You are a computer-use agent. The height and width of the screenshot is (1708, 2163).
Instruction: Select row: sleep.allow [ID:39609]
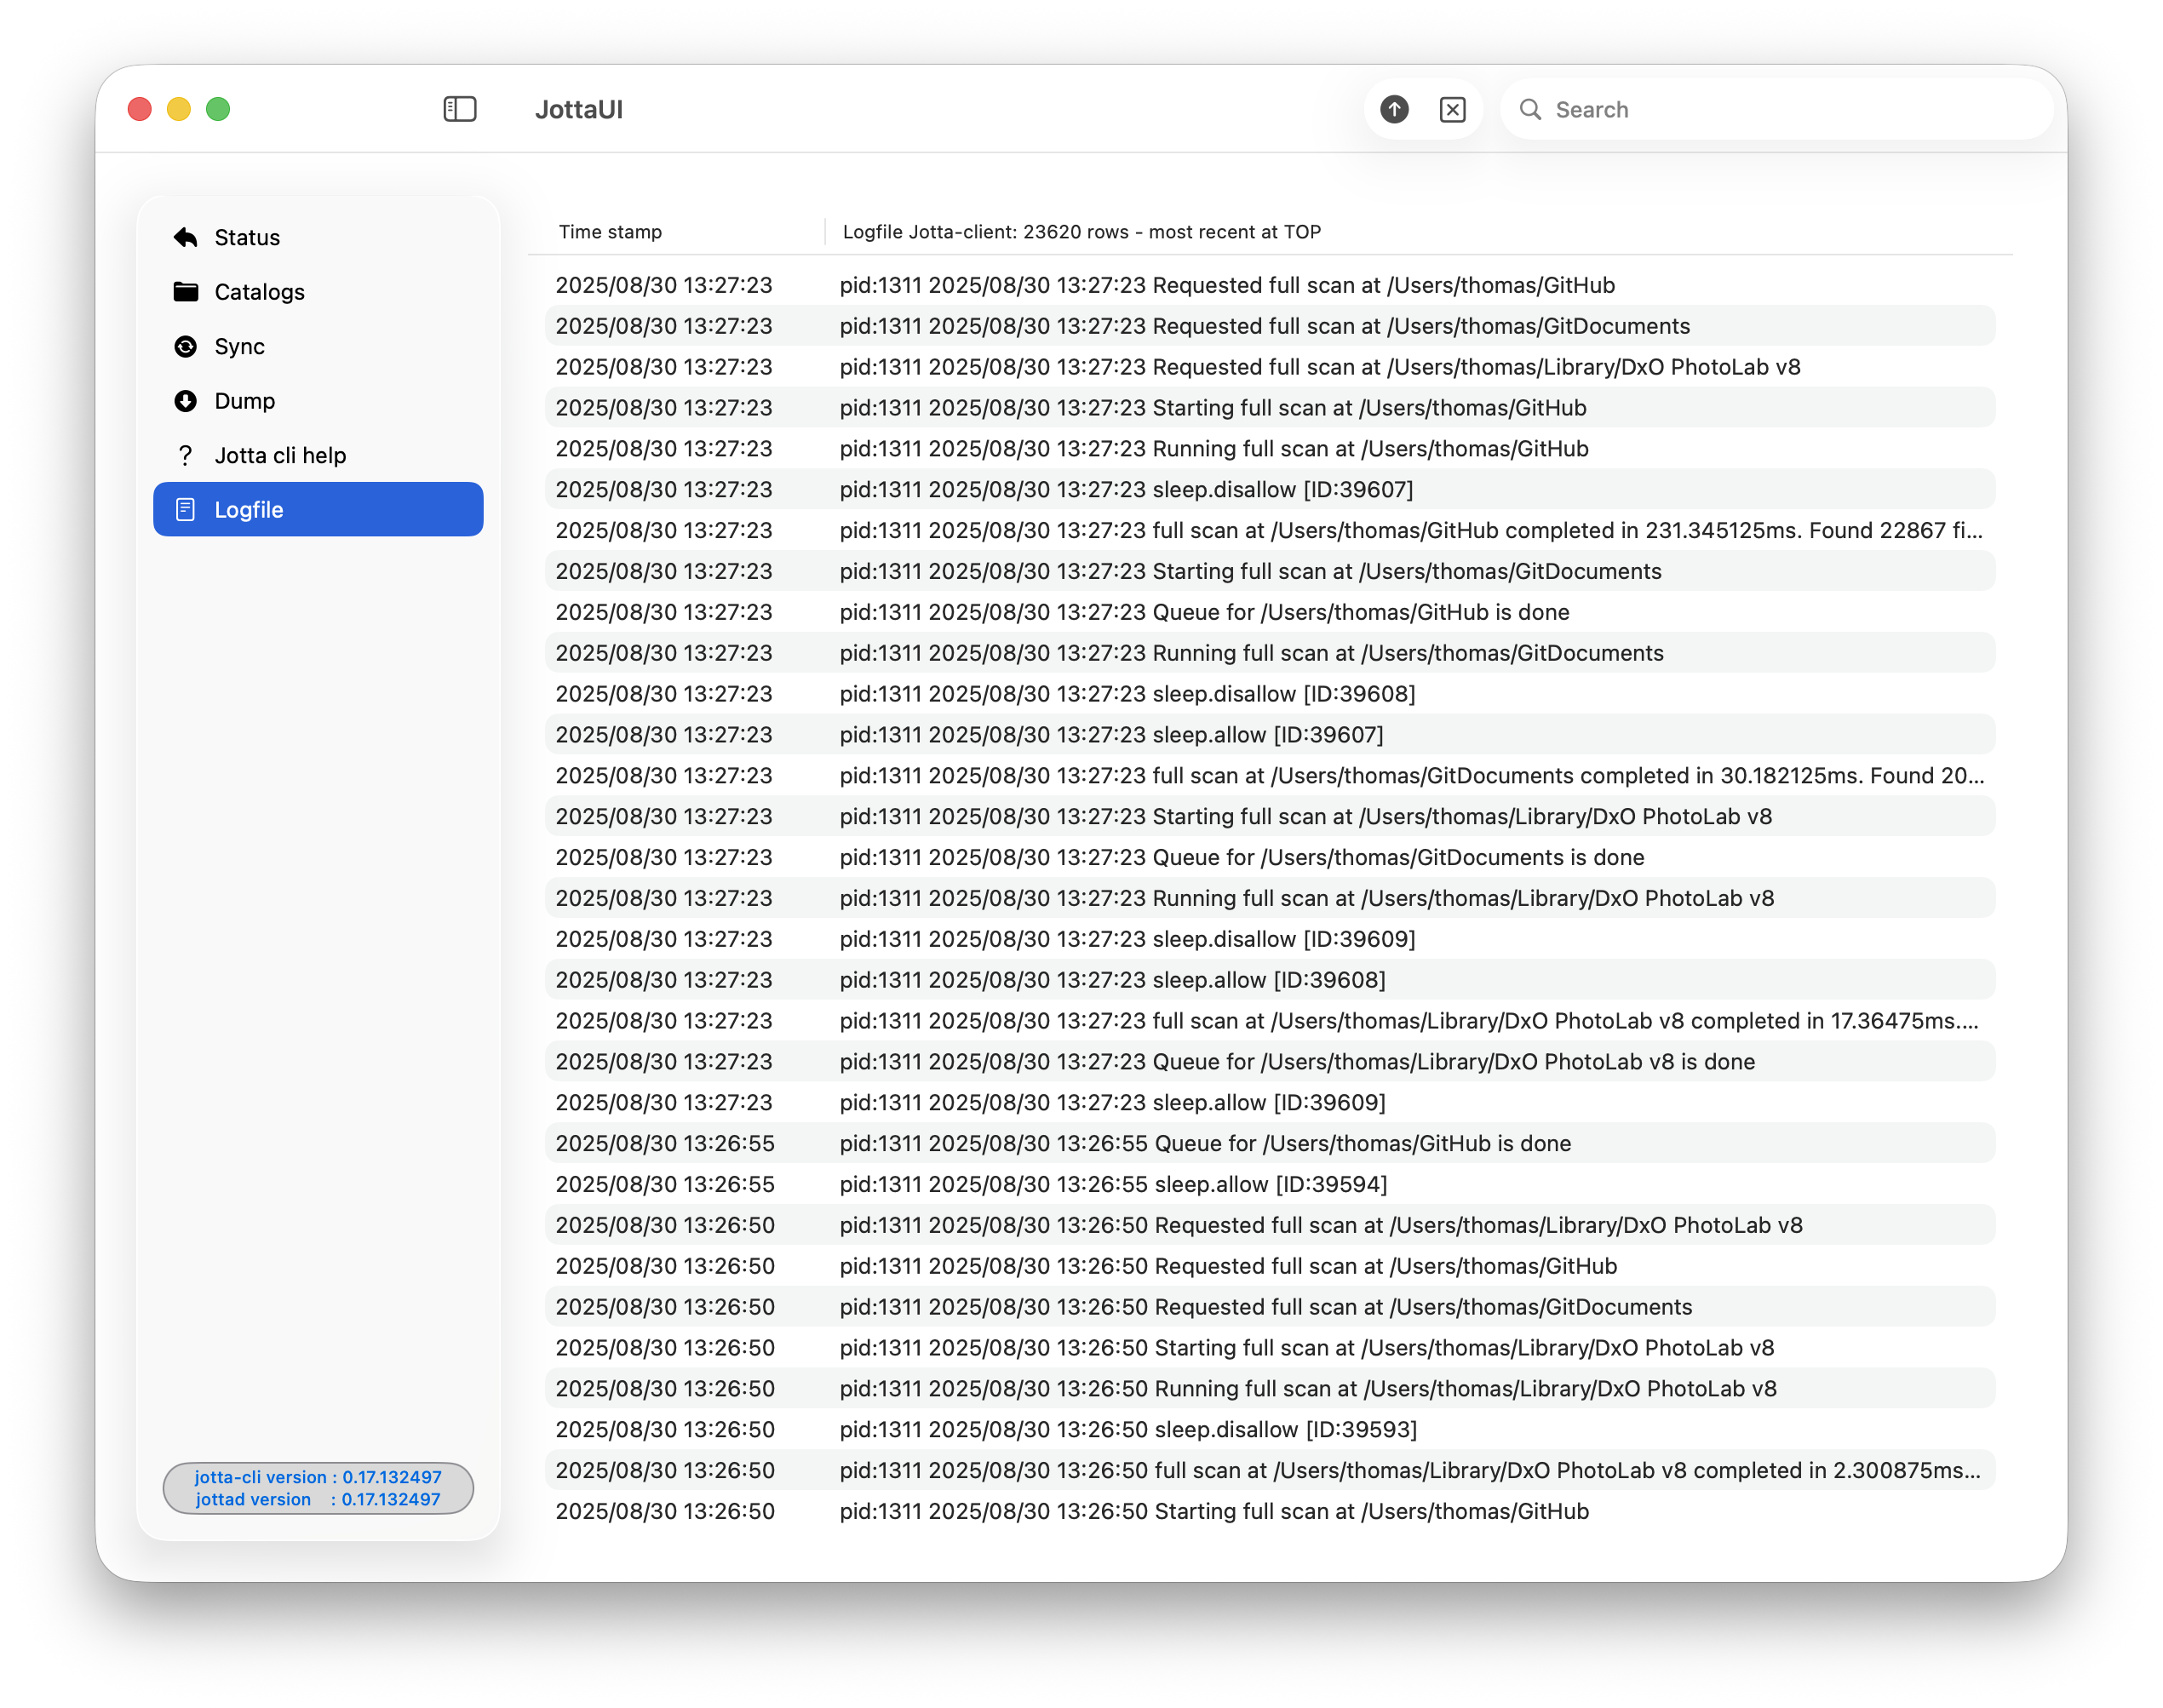(1270, 1102)
